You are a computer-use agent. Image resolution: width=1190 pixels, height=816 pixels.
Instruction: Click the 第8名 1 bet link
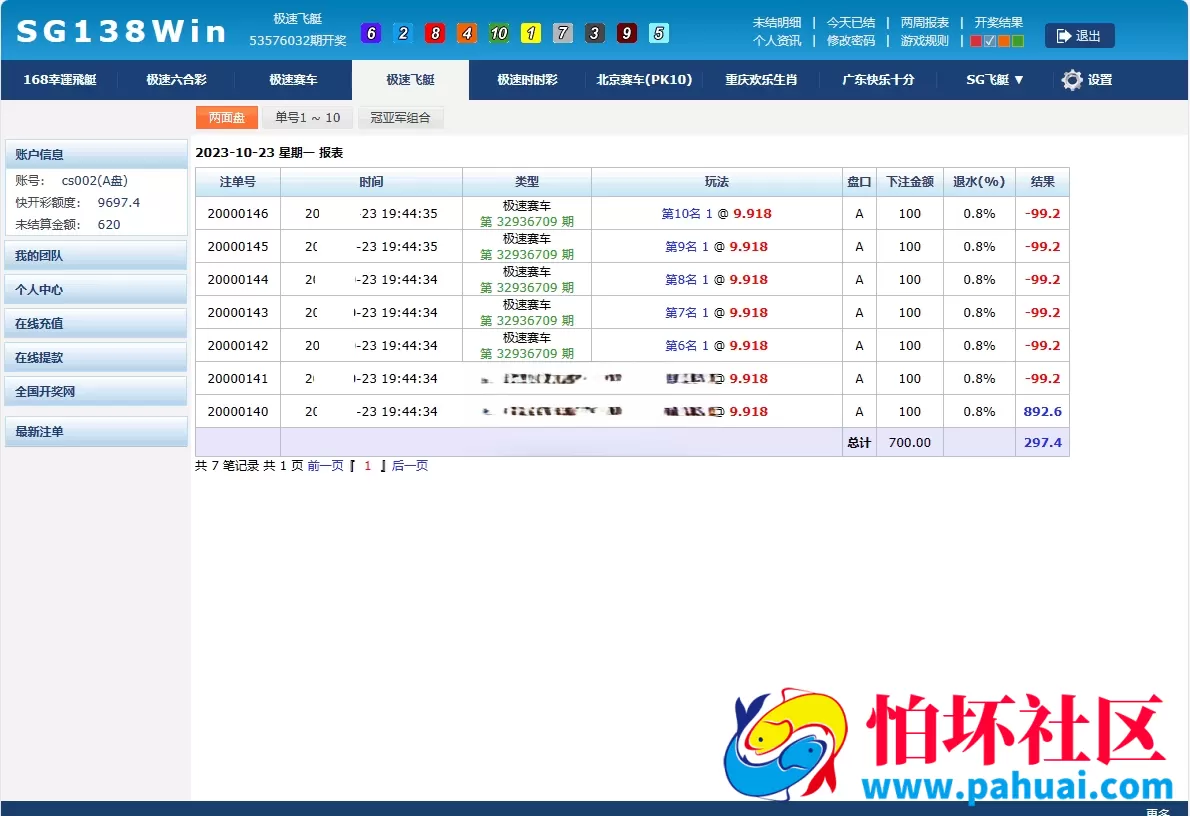click(x=687, y=279)
